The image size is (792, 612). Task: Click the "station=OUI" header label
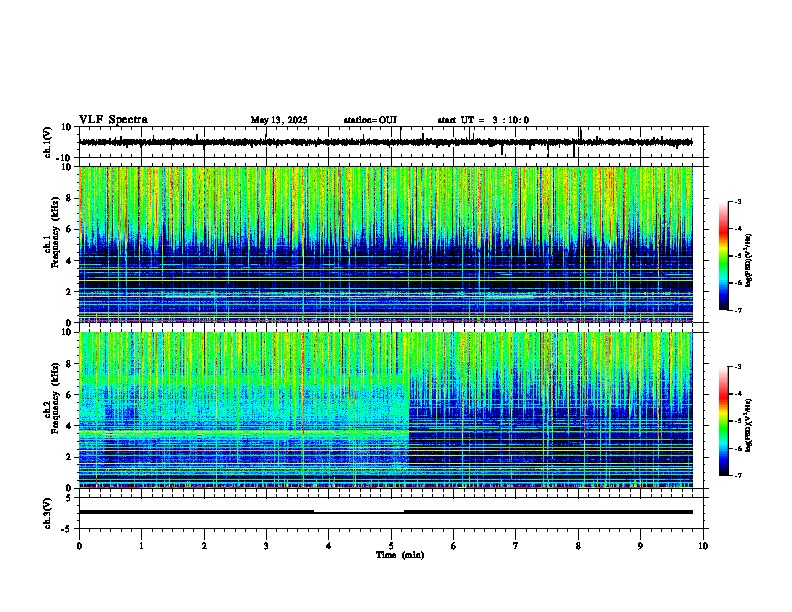tap(370, 120)
